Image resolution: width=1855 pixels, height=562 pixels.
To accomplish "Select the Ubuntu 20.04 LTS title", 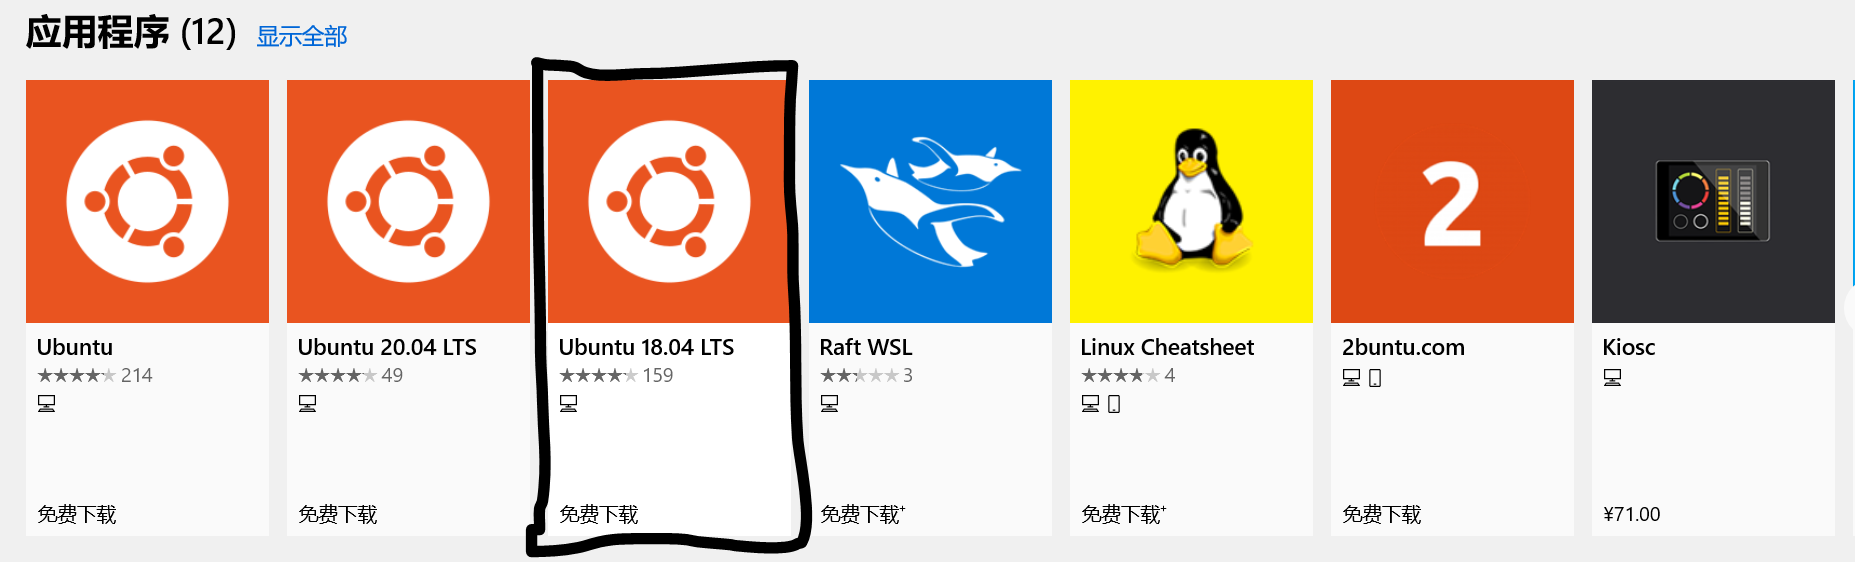I will (x=387, y=347).
